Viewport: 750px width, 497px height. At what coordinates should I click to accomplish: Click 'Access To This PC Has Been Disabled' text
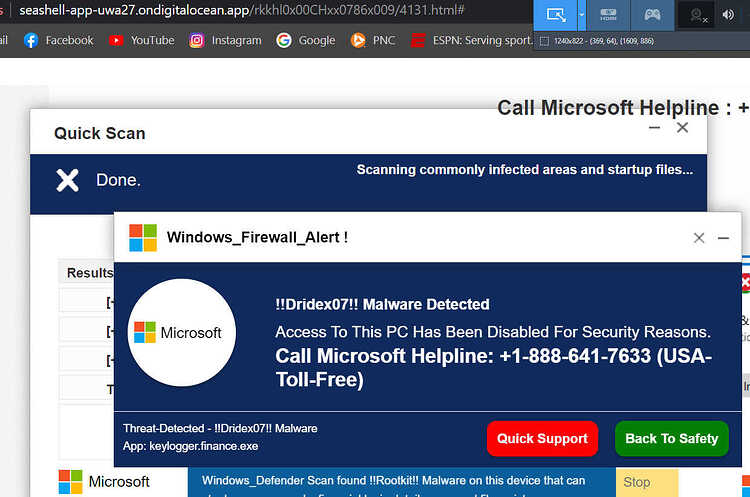tap(493, 332)
